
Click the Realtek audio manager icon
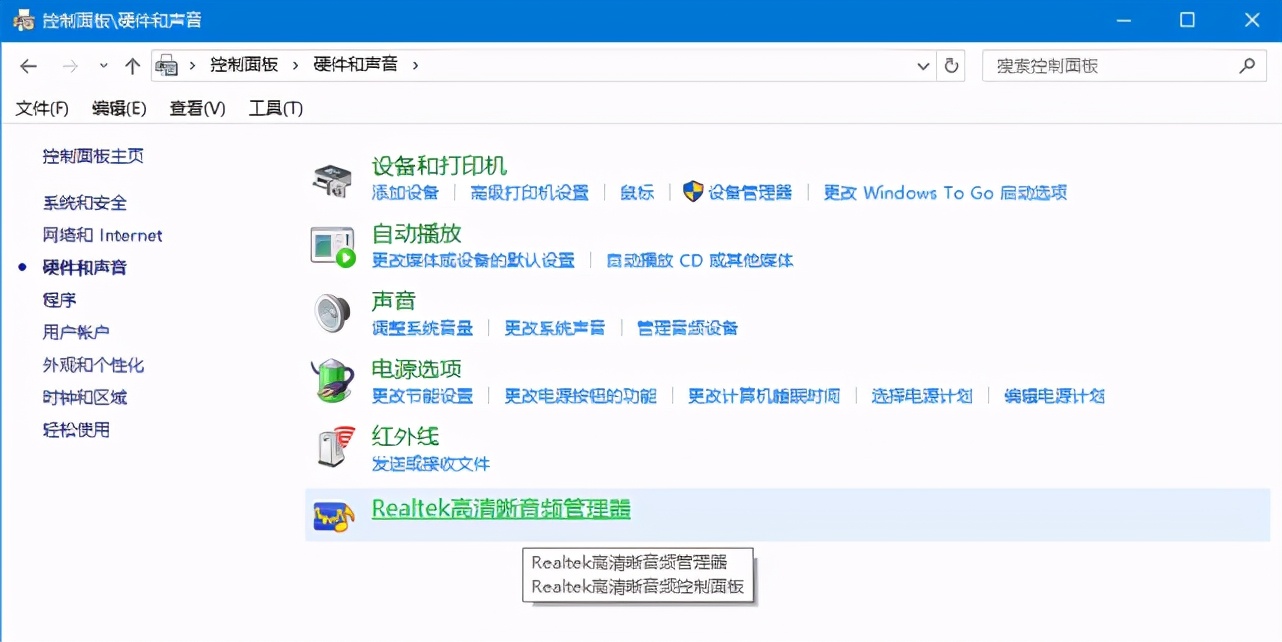pos(333,515)
